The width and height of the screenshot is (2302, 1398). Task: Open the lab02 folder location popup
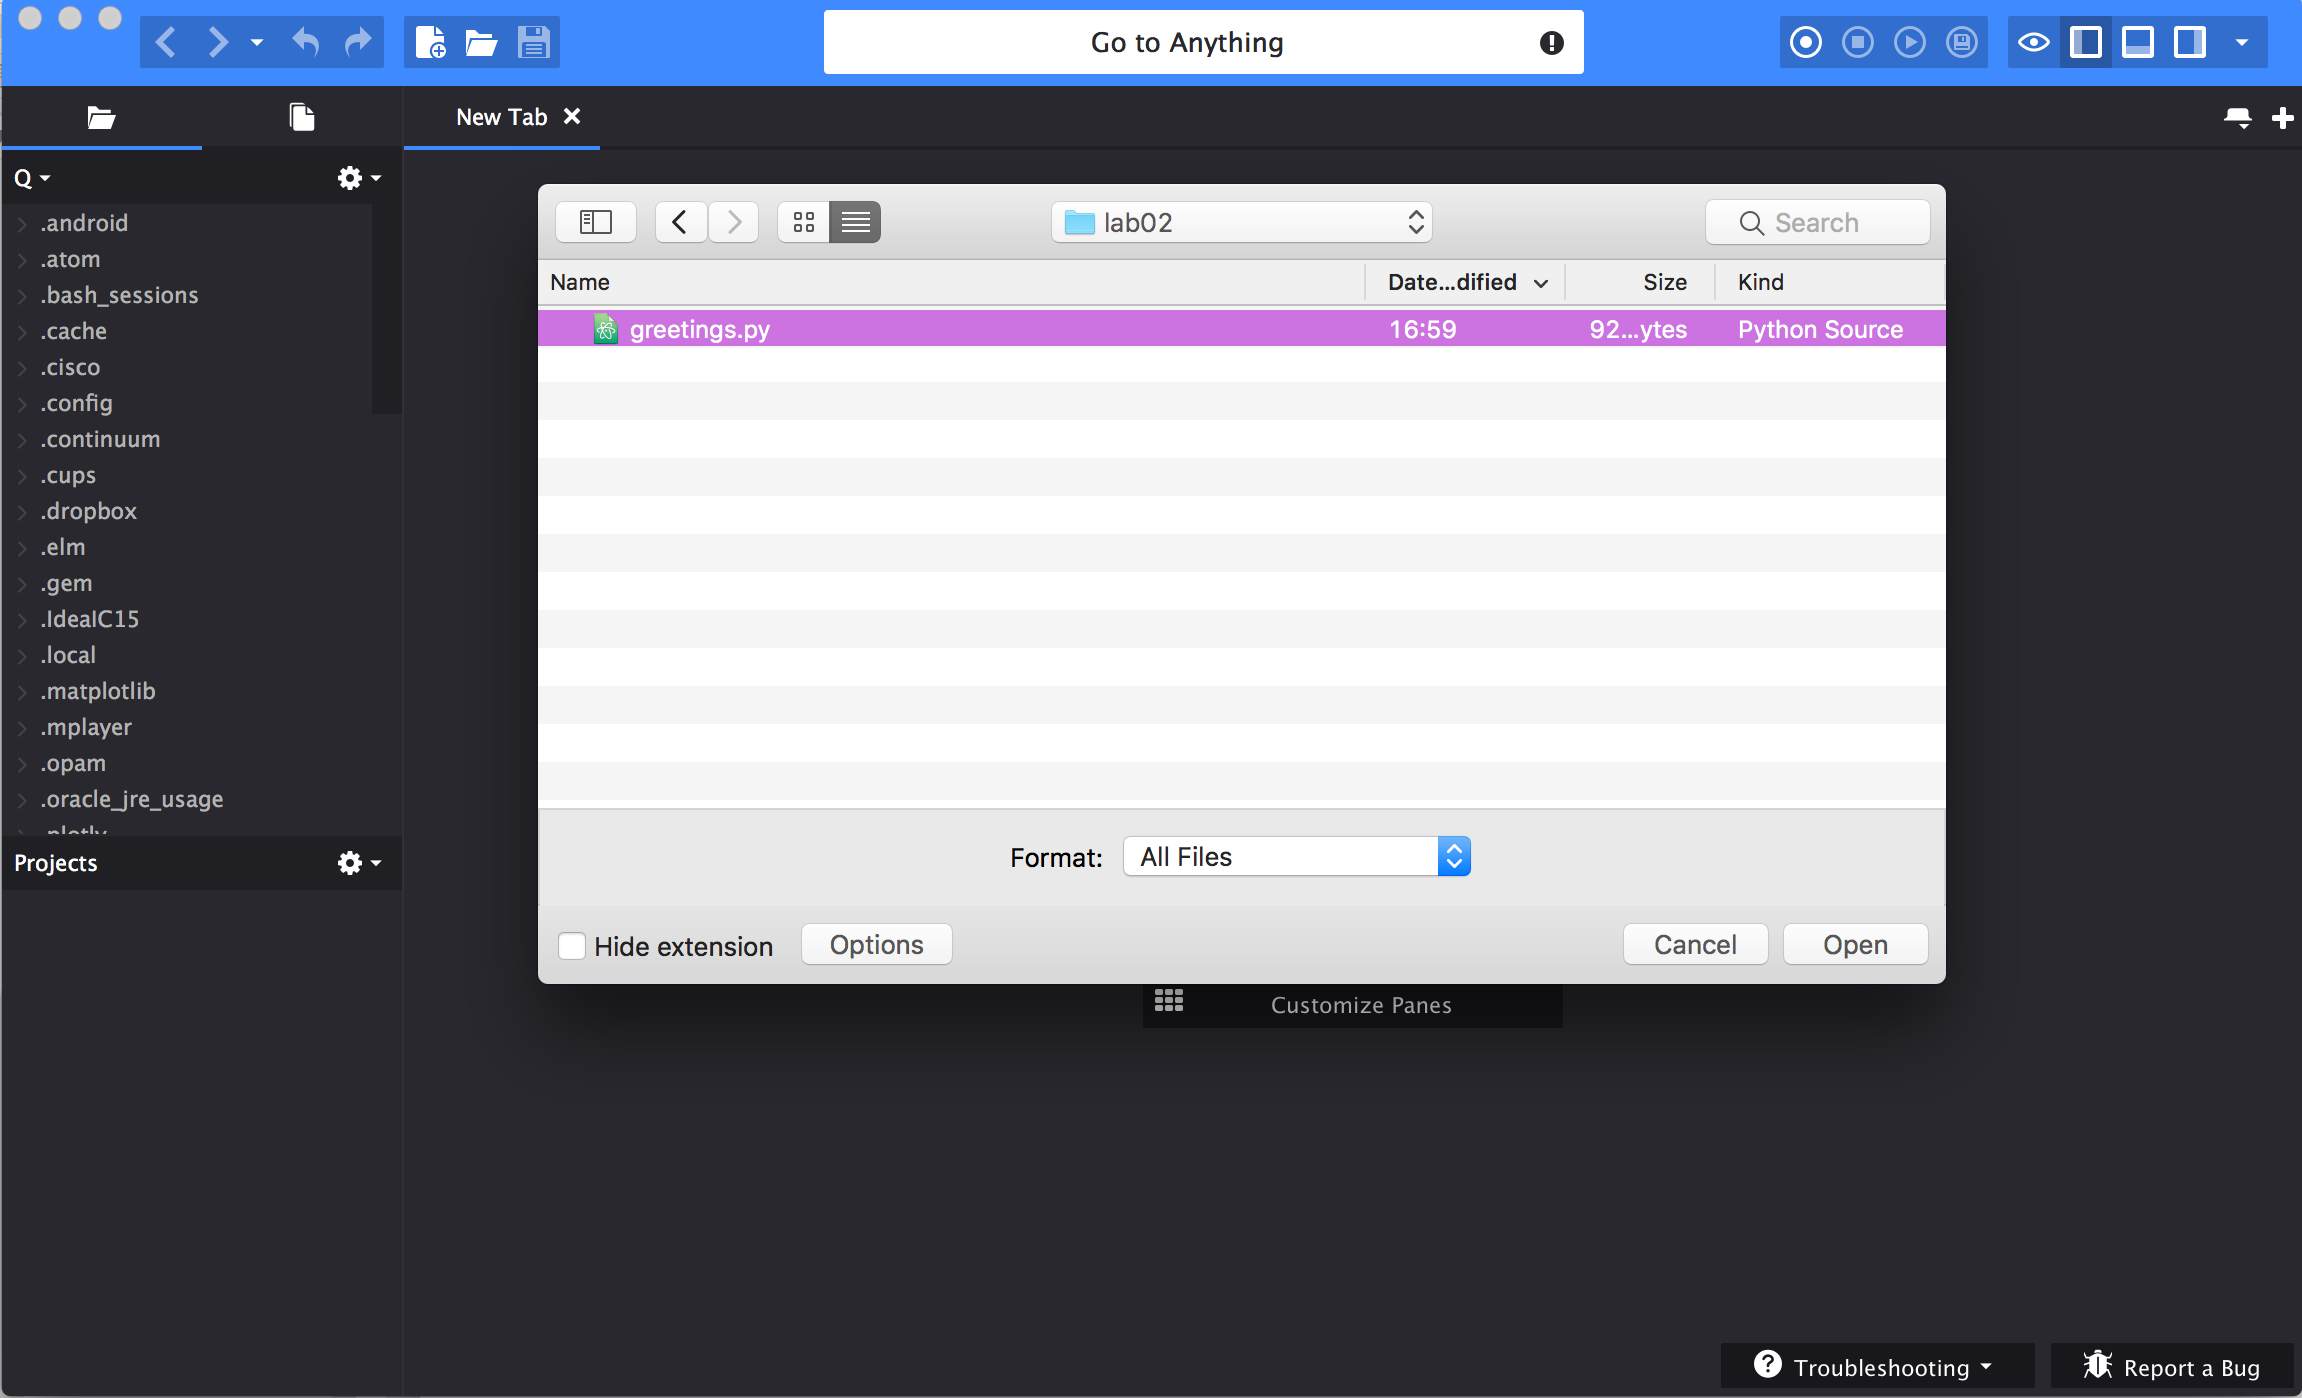tap(1241, 222)
